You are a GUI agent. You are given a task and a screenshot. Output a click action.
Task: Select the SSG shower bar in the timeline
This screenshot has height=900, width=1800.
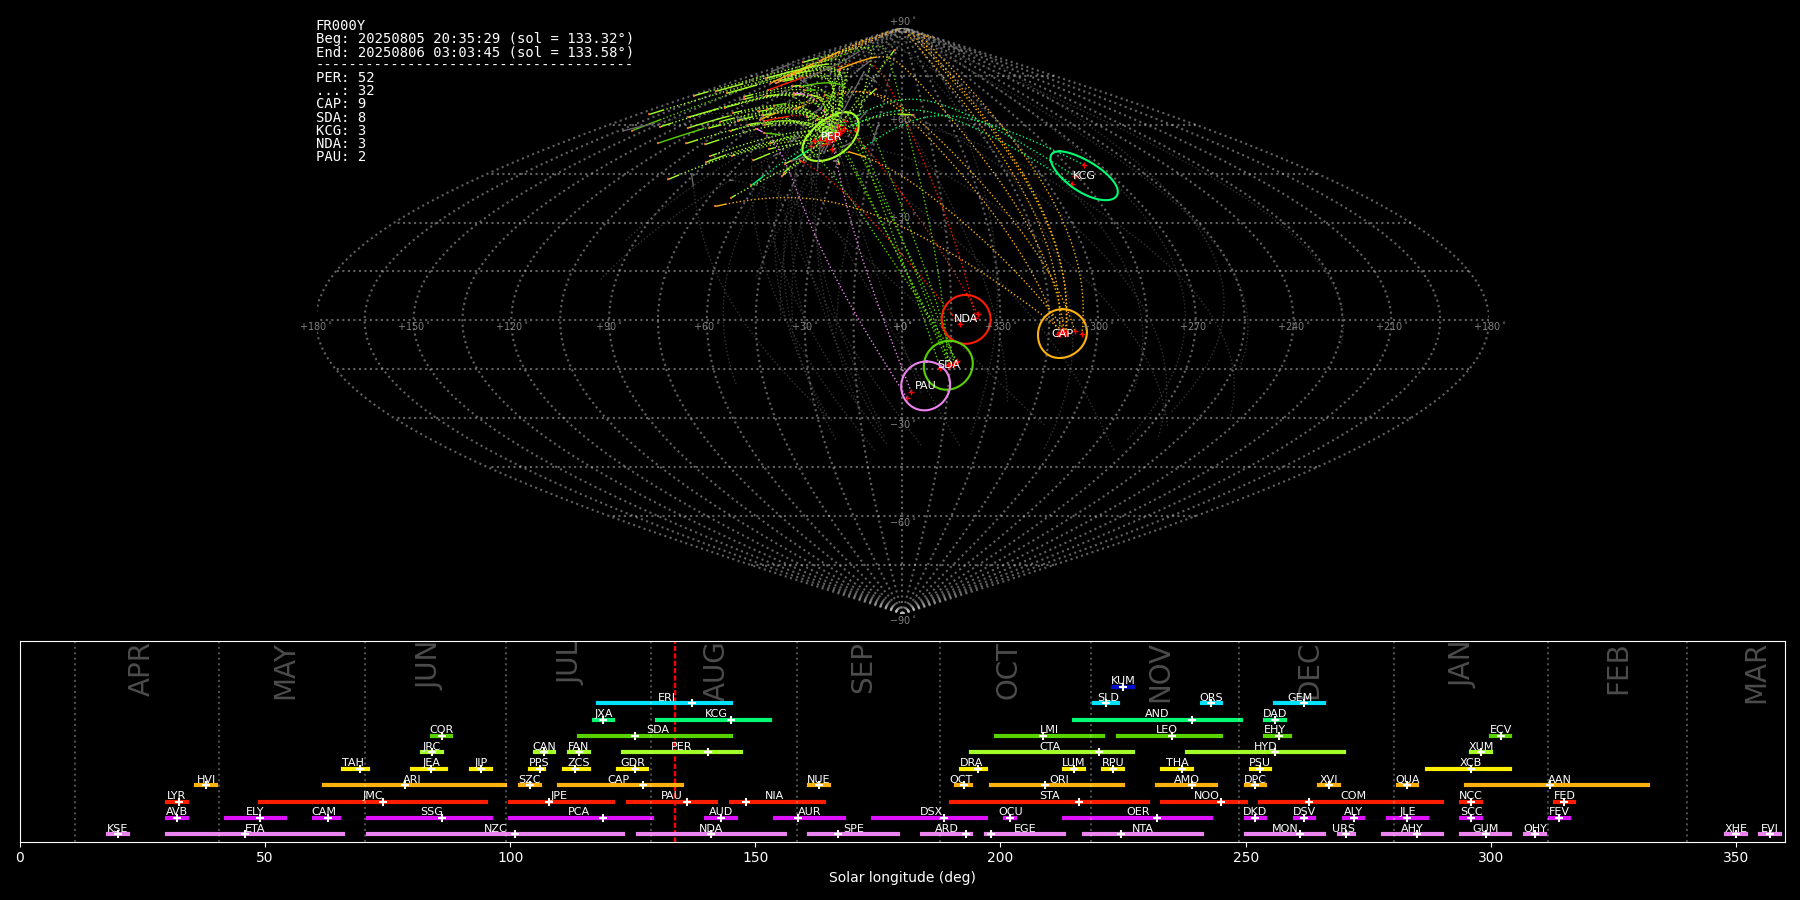click(x=429, y=818)
